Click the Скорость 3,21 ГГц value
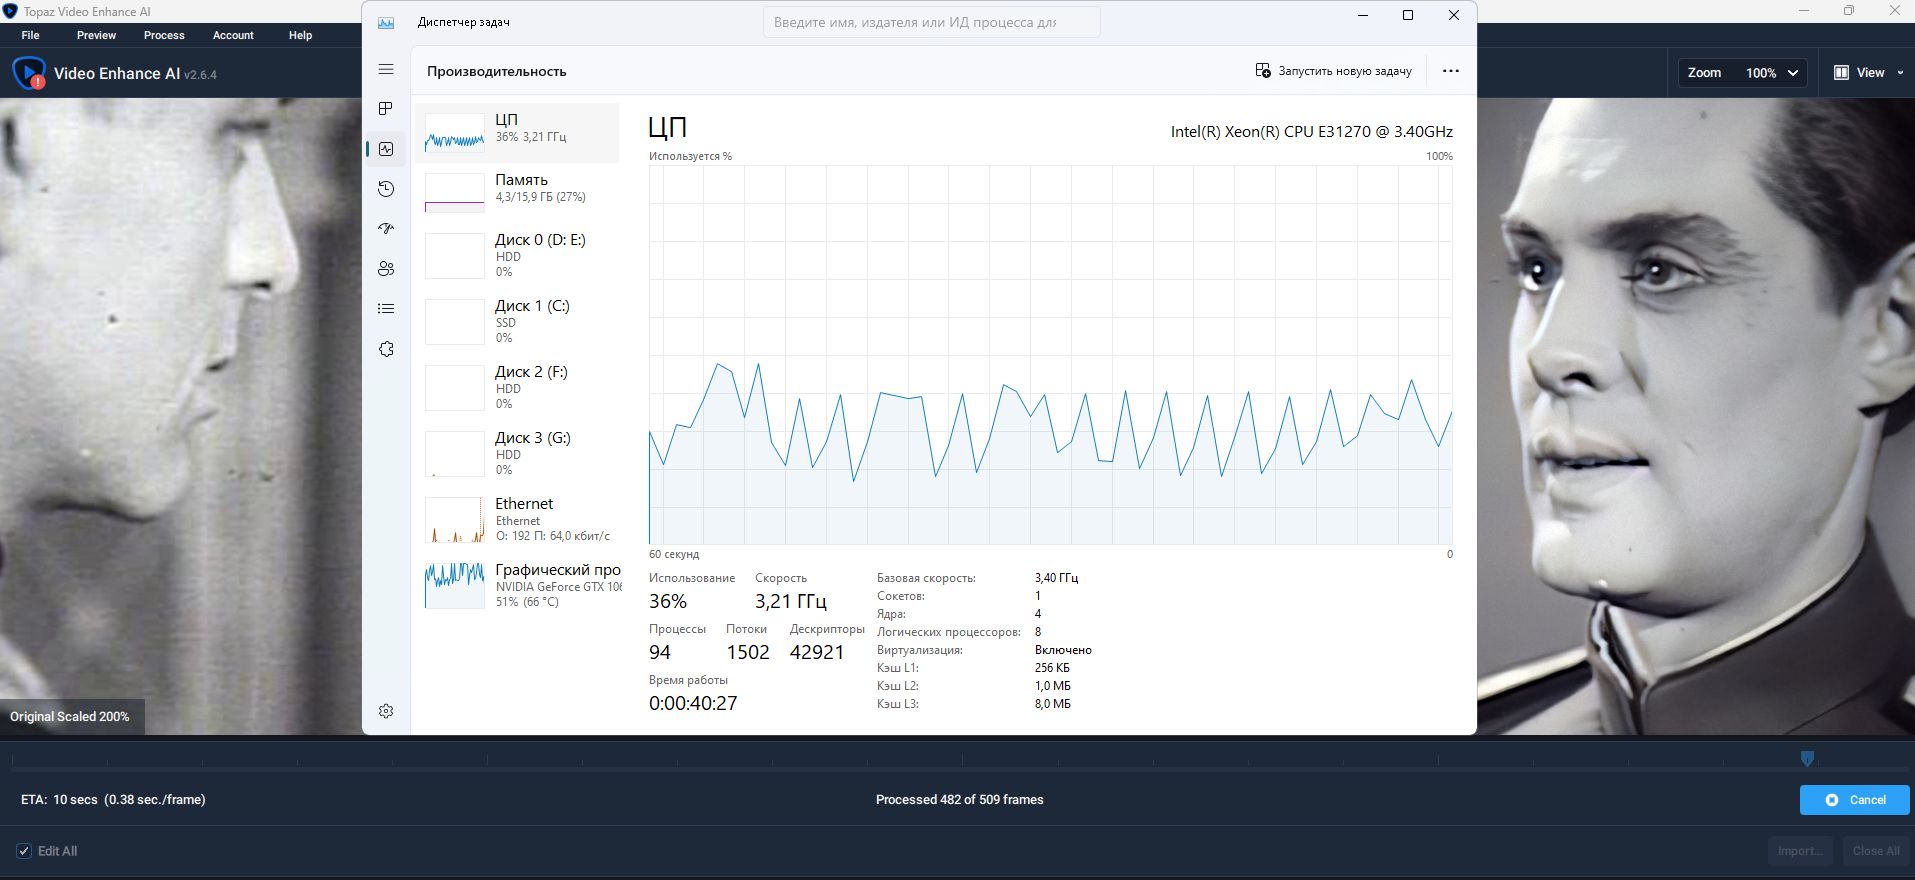This screenshot has height=880, width=1915. pyautogui.click(x=791, y=601)
